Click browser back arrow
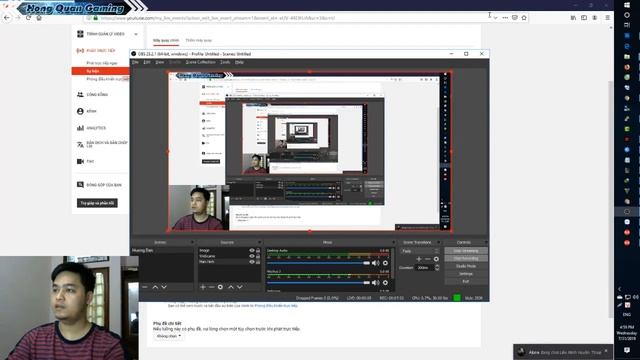 coord(7,18)
